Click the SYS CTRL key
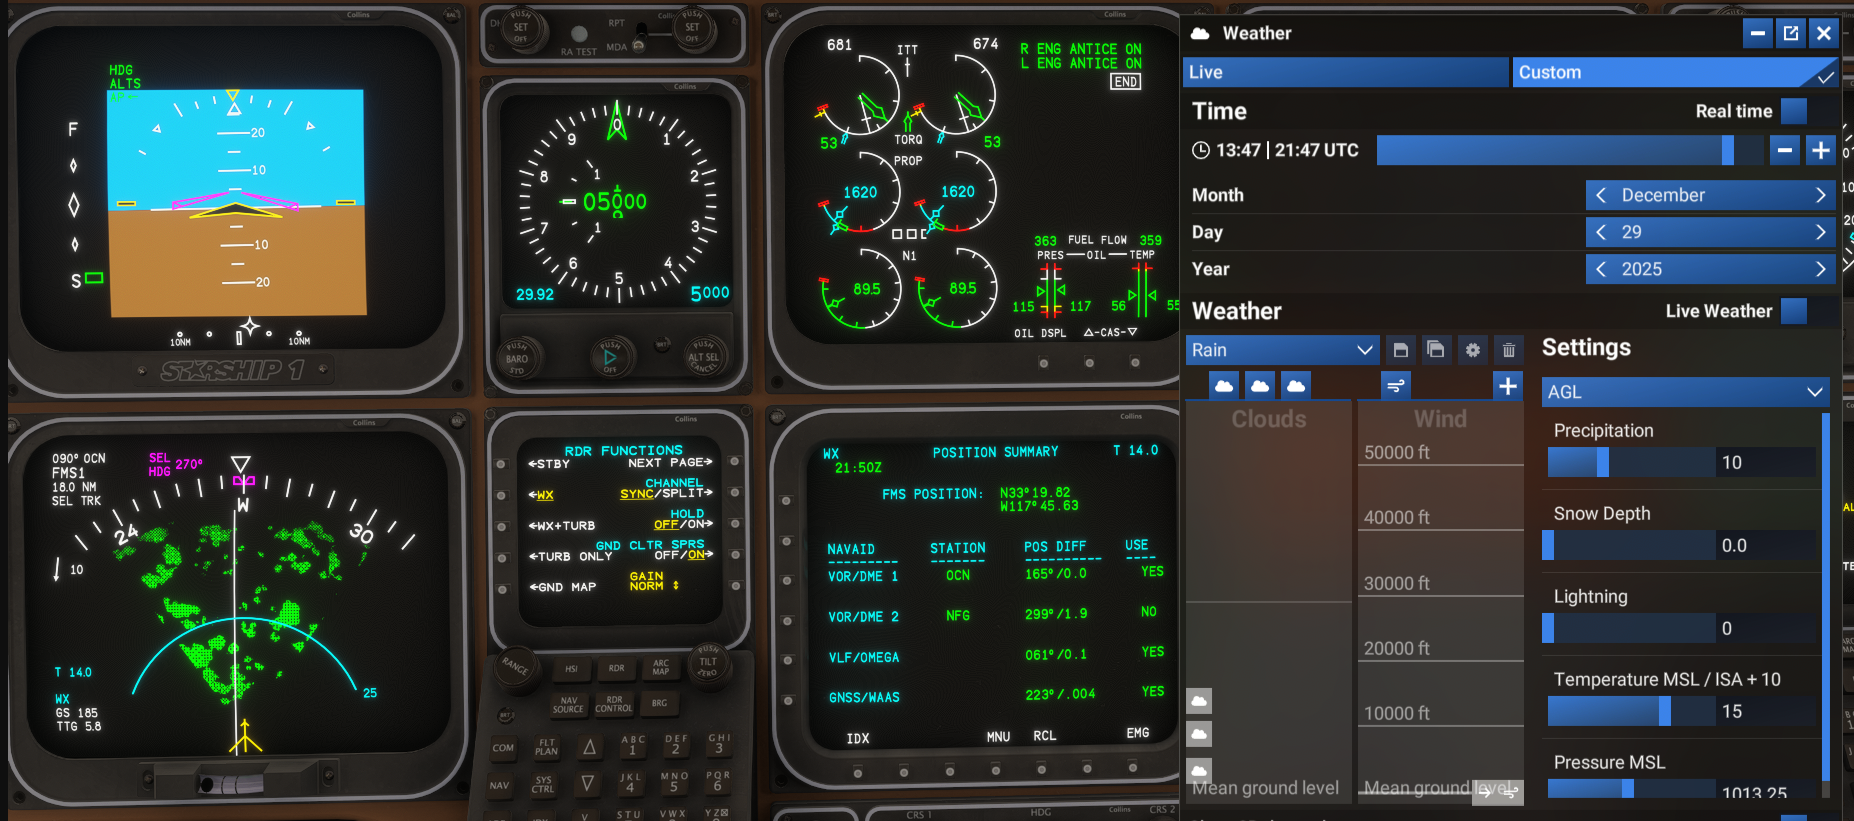 543,785
